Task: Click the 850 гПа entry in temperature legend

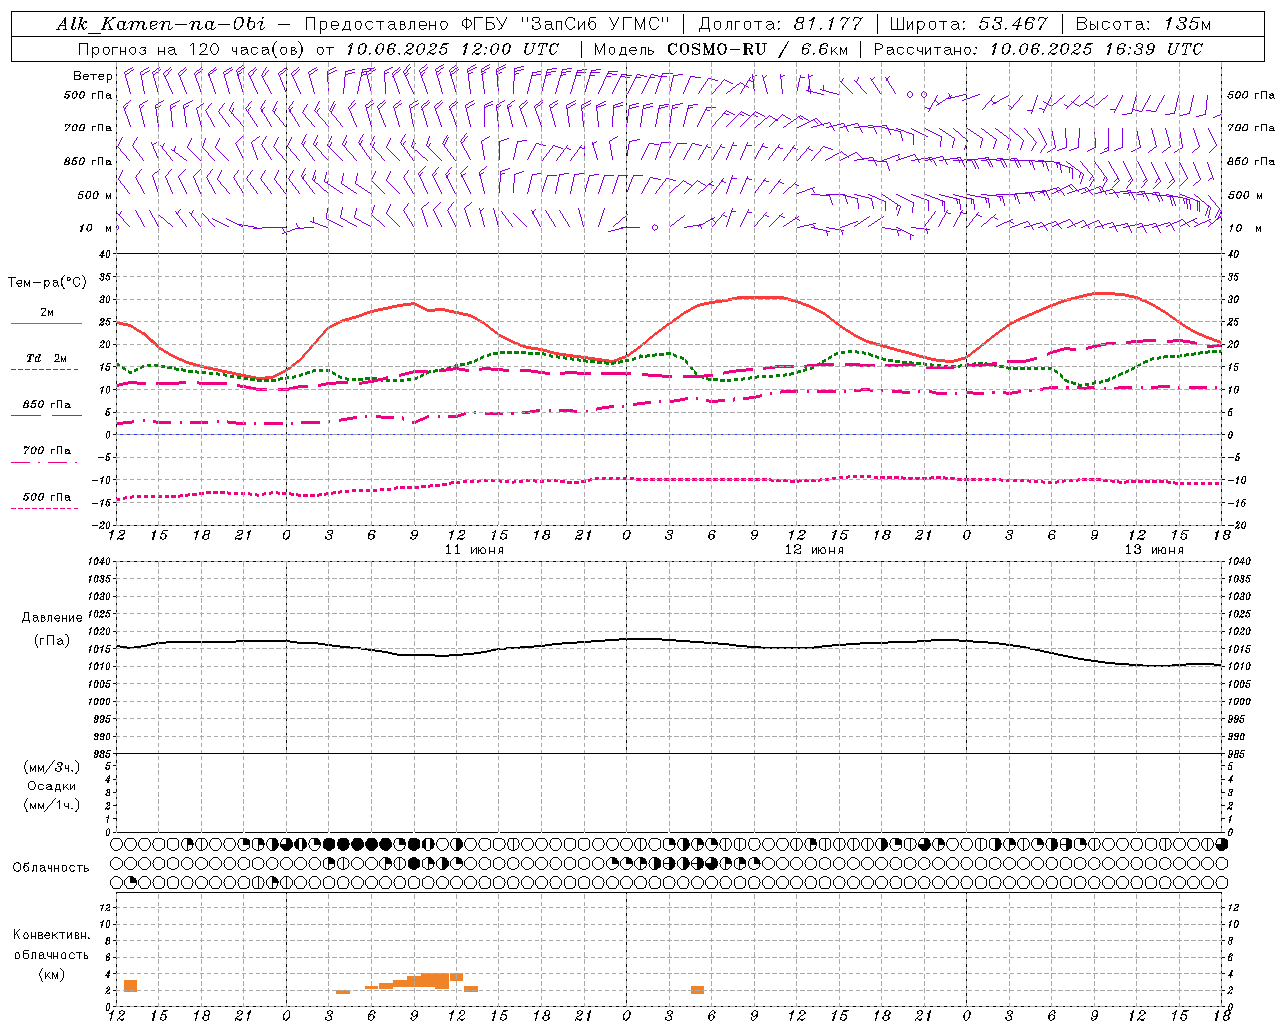Action: [47, 405]
